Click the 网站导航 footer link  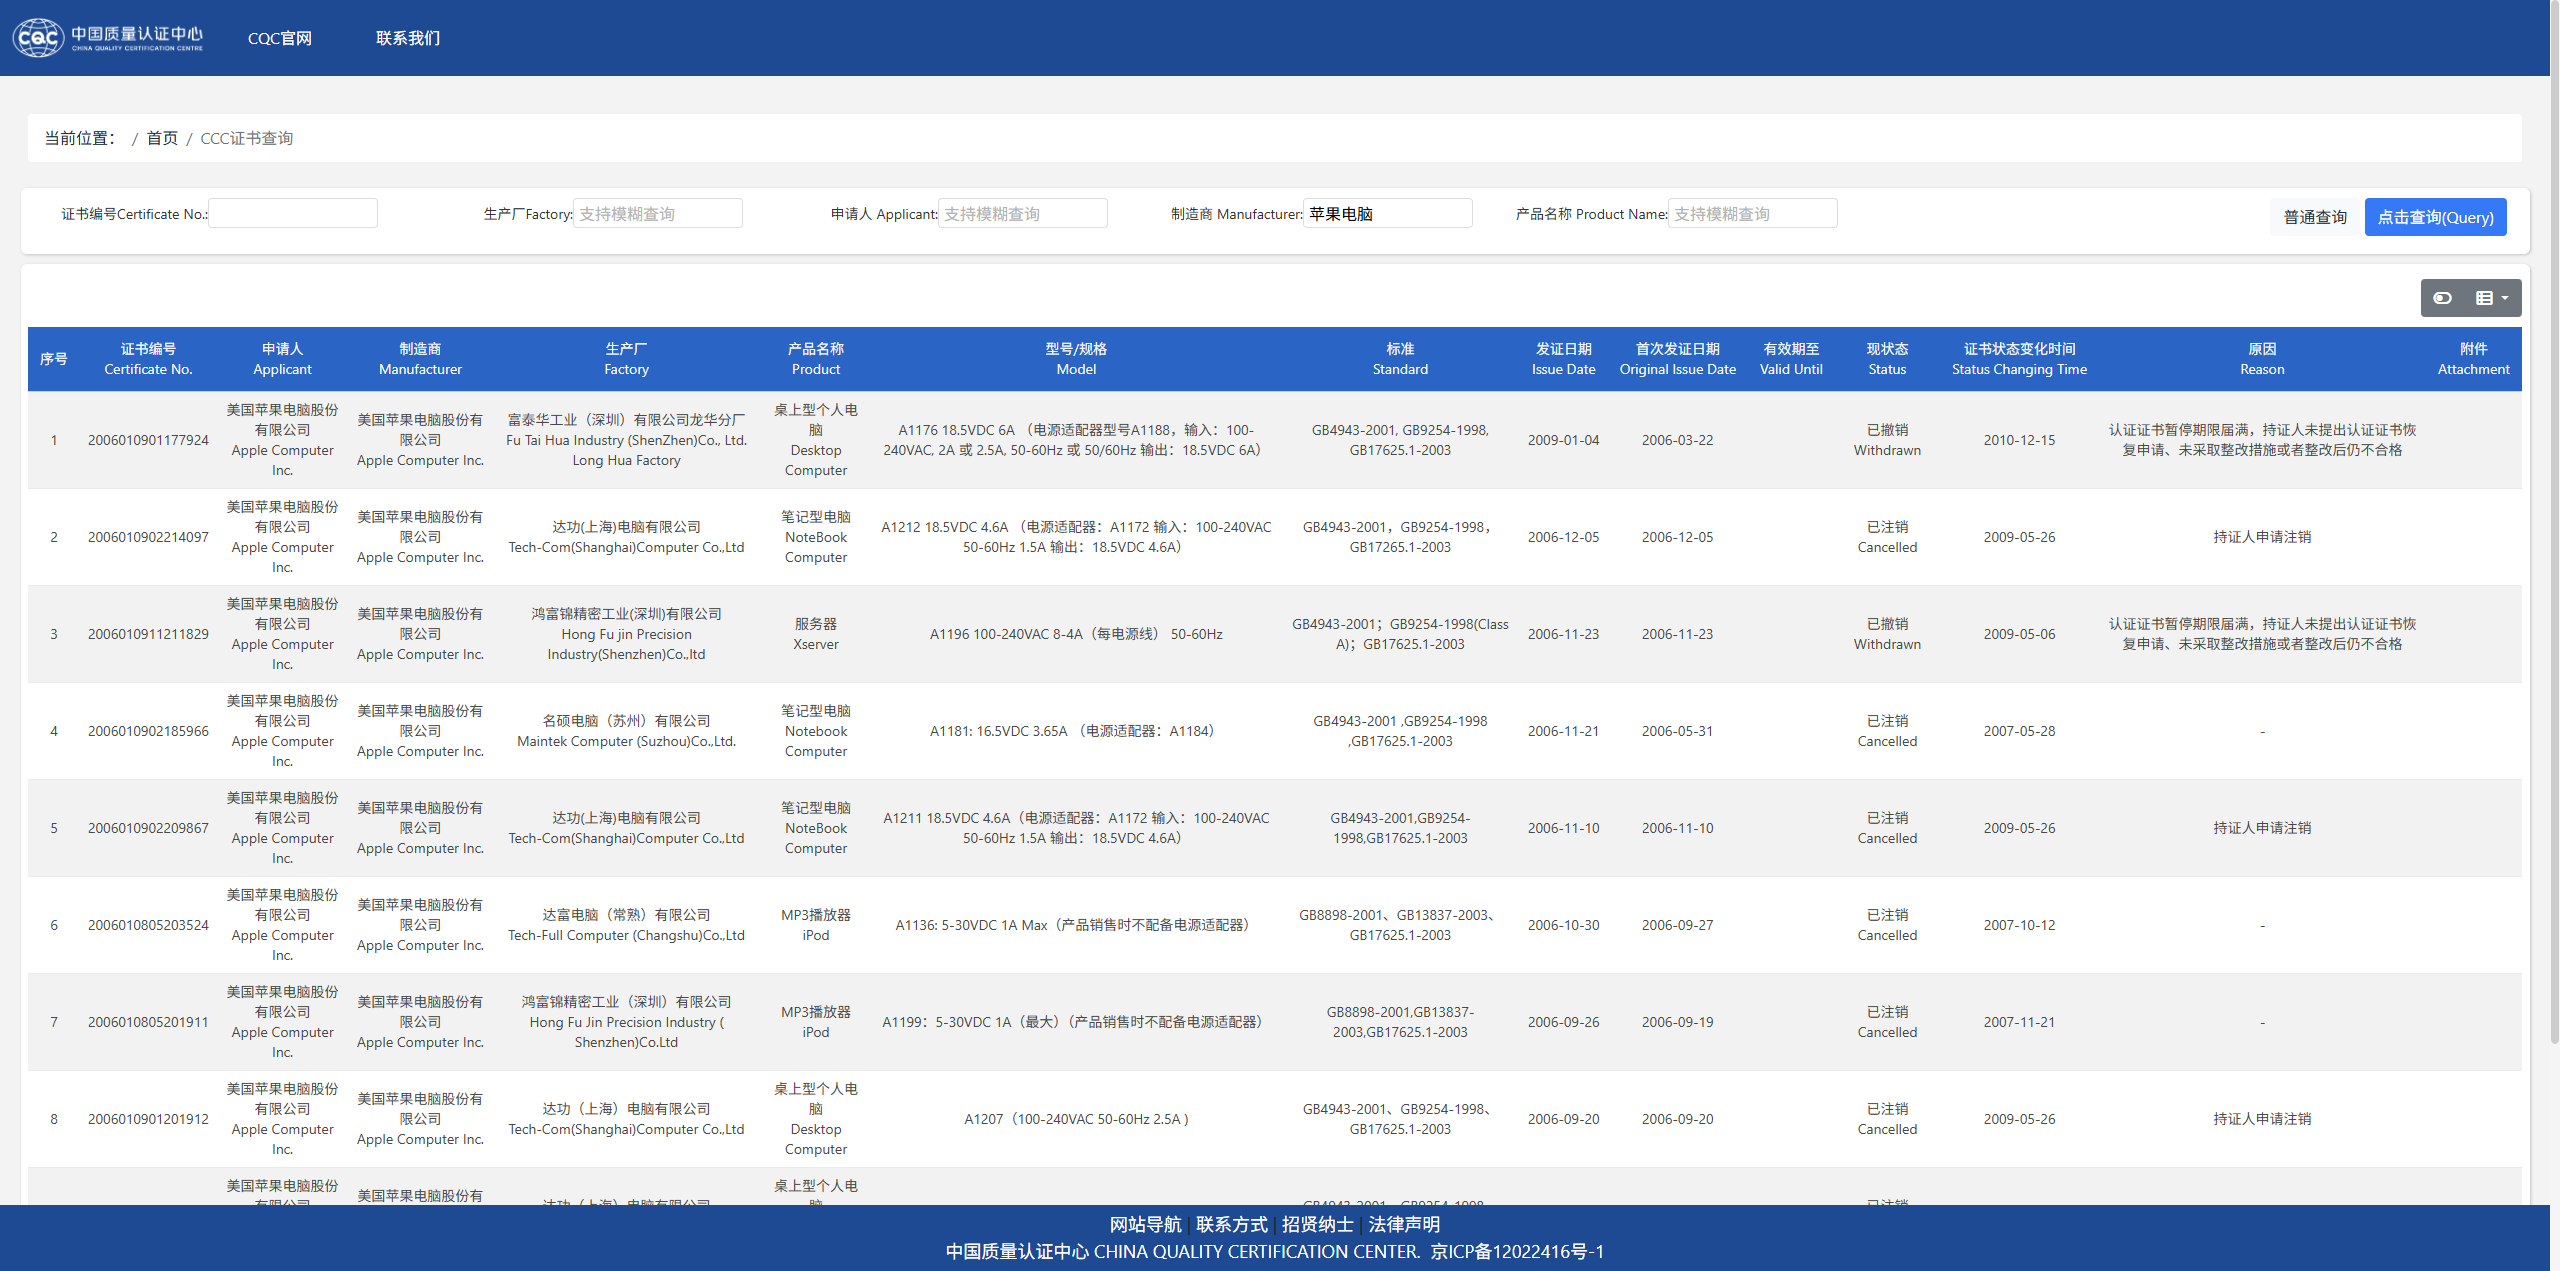[x=1145, y=1224]
